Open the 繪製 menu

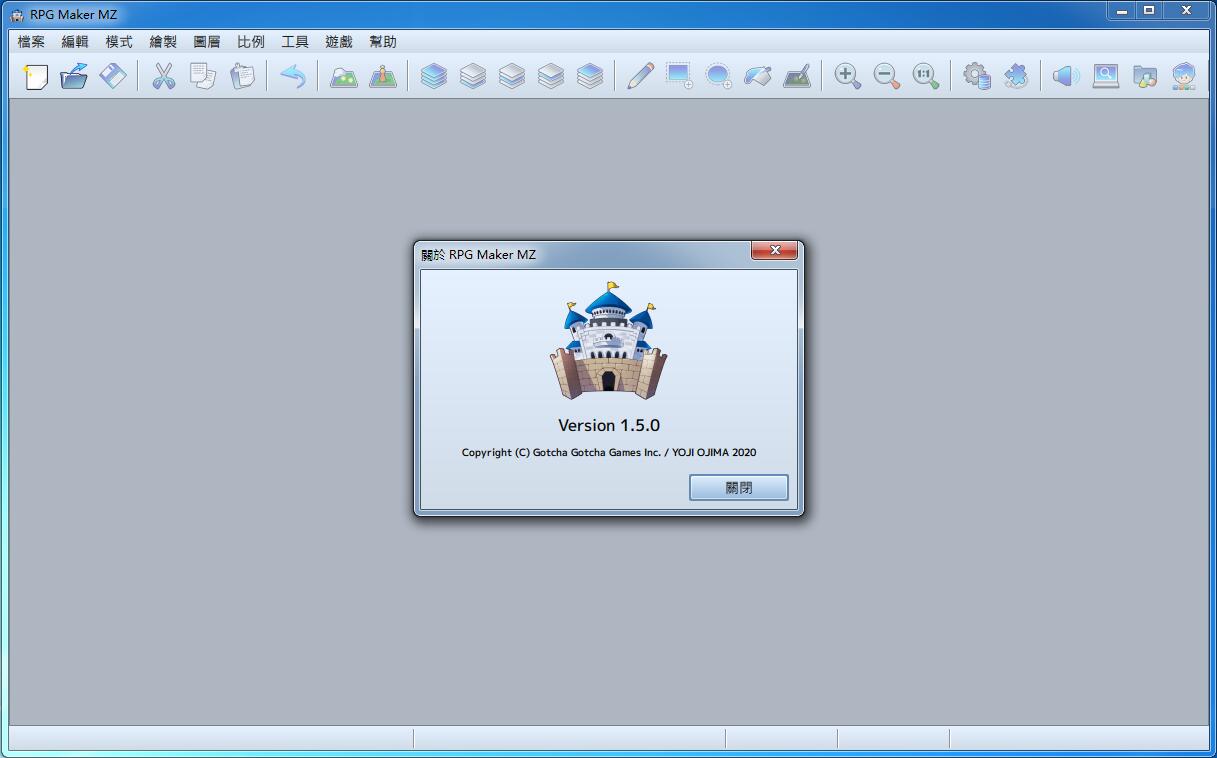(x=163, y=42)
